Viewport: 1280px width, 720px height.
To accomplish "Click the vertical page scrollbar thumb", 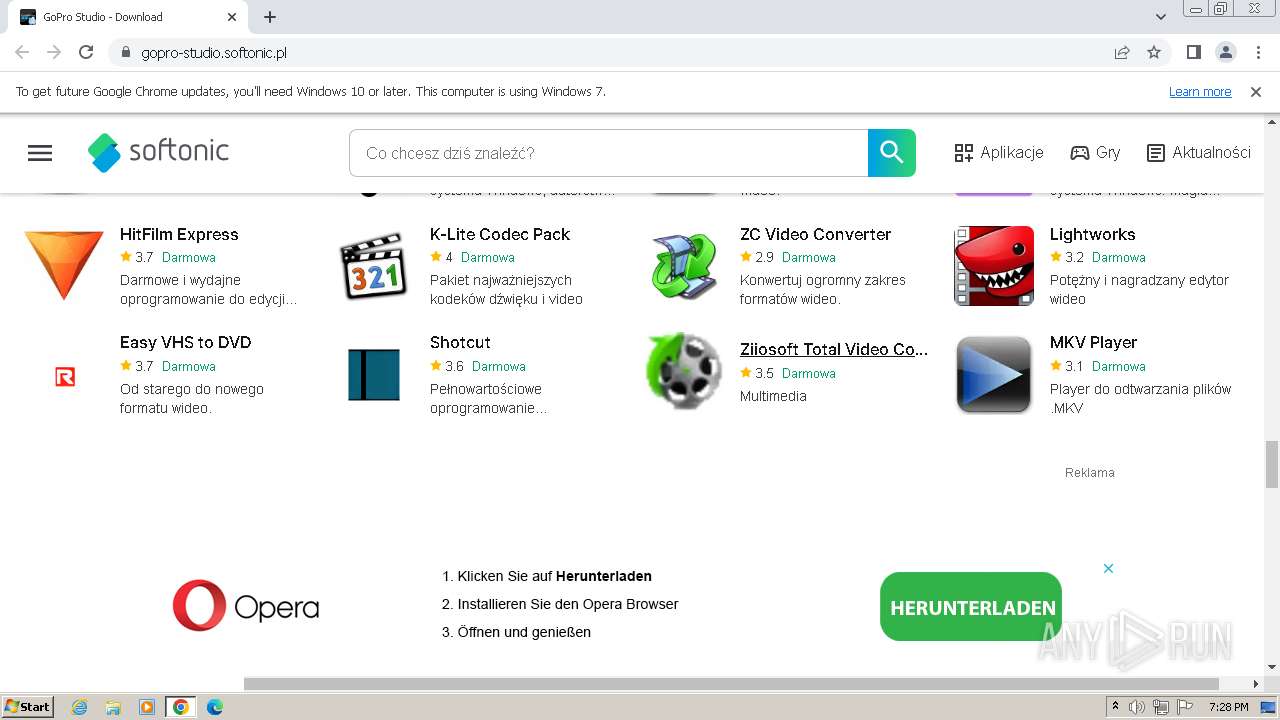I will (x=1271, y=464).
